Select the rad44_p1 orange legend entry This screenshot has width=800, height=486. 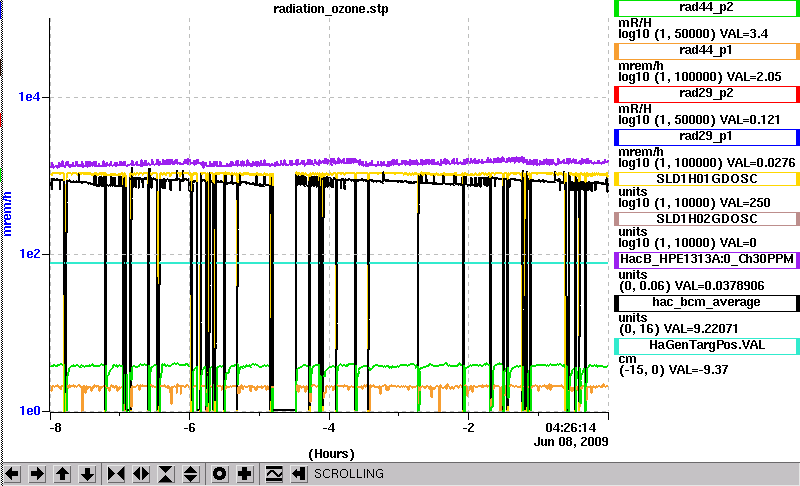pyautogui.click(x=707, y=50)
